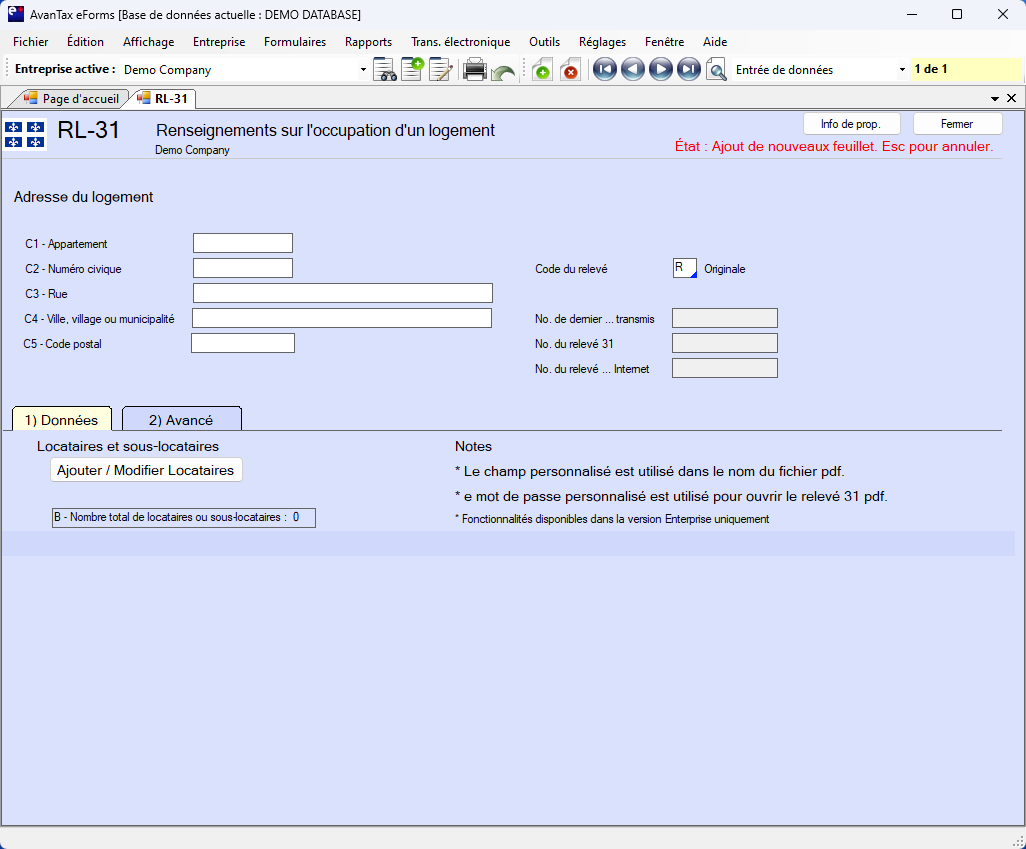Delete the slip with red X icon
This screenshot has width=1026, height=849.
tap(569, 70)
